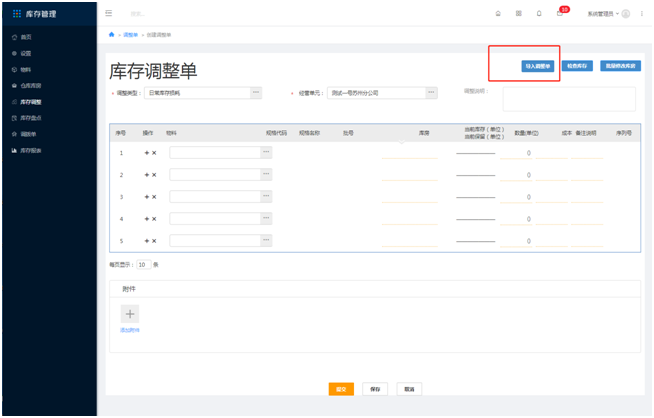Image resolution: width=654 pixels, height=418 pixels.
Task: Expand the 系统管理员 user dropdown
Action: [603, 14]
